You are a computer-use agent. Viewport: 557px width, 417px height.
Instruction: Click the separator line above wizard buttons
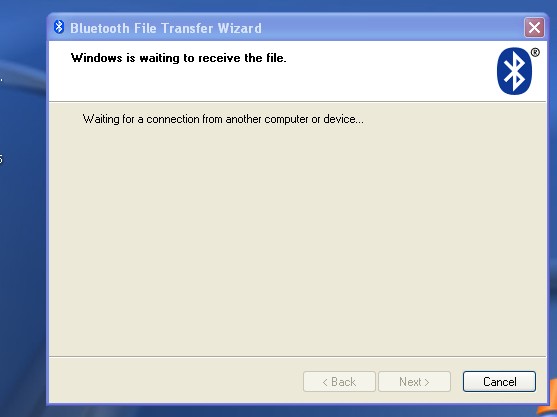297,356
